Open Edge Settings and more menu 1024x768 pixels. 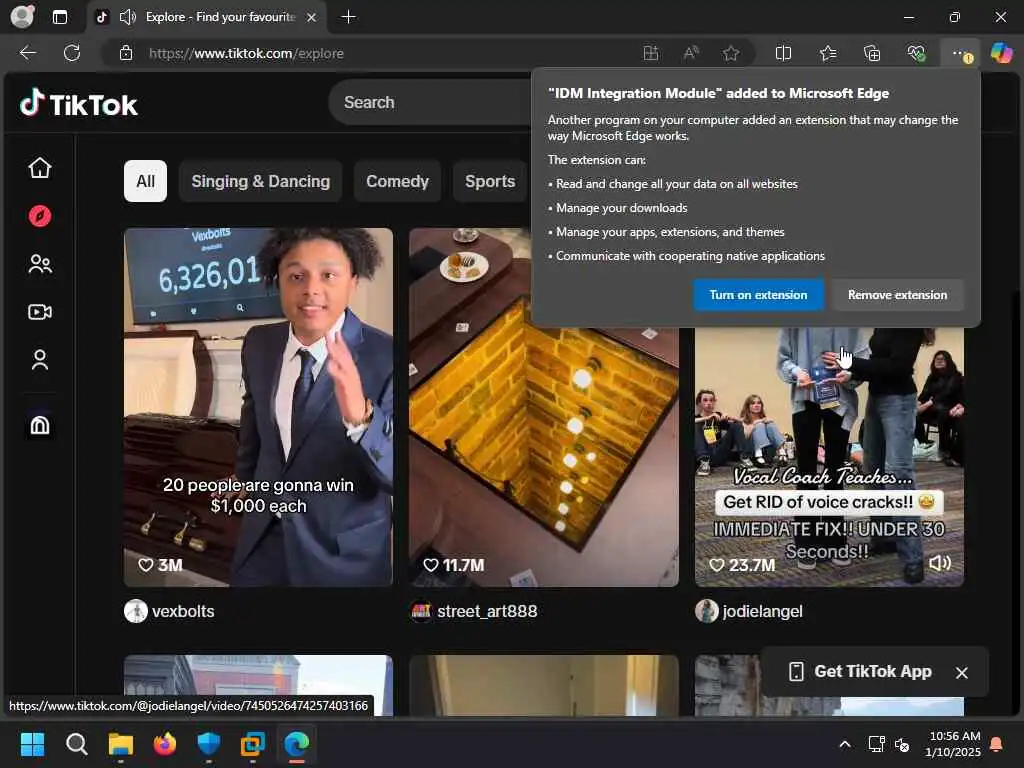pos(960,53)
